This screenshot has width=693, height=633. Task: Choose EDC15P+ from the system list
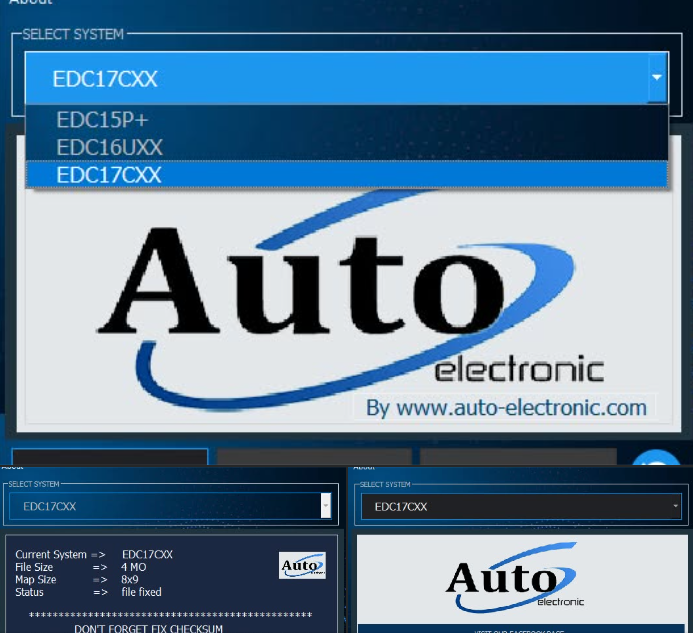[x=347, y=119]
